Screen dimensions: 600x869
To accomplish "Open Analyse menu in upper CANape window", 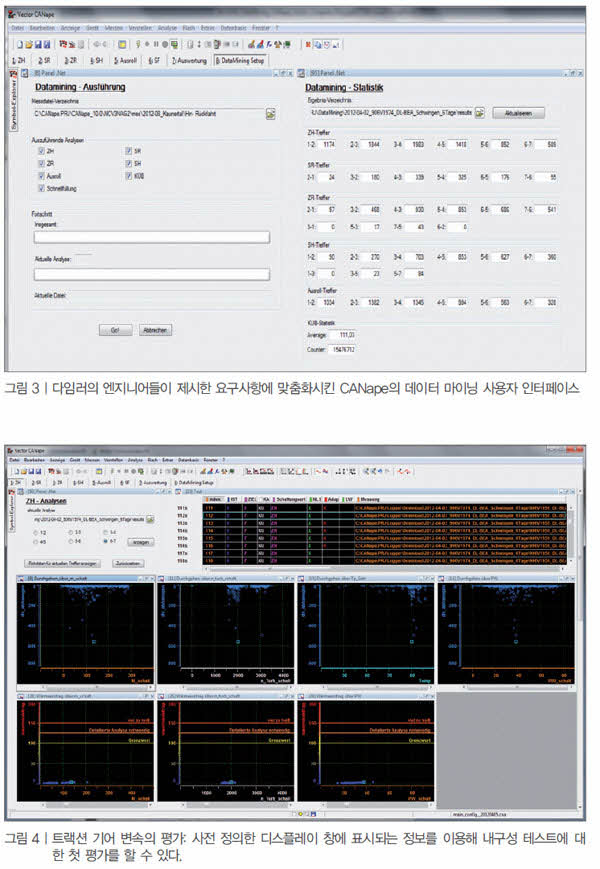I will [167, 28].
